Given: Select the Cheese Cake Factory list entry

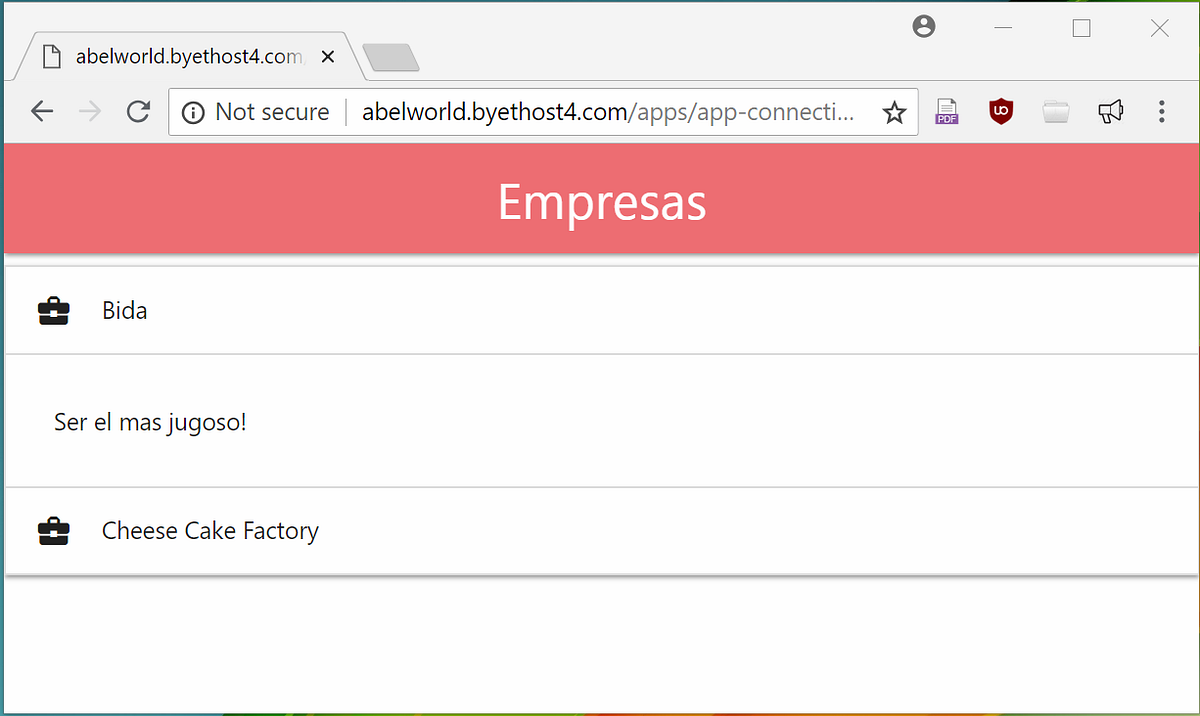Looking at the screenshot, I should (210, 531).
